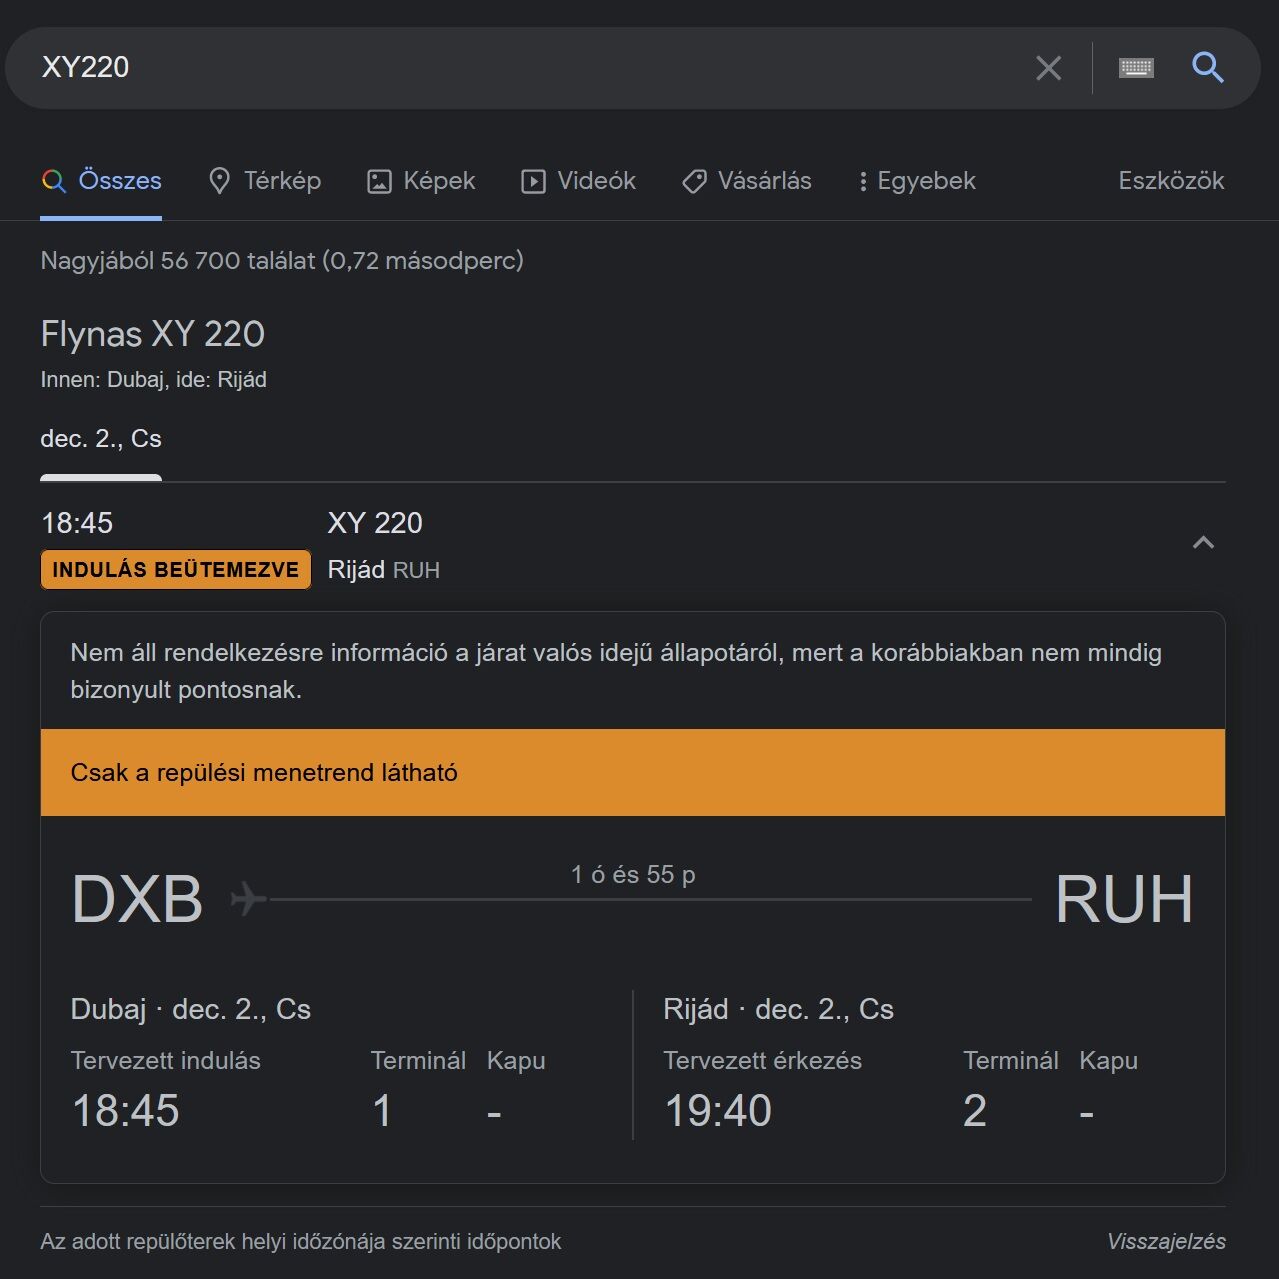This screenshot has height=1279, width=1279.
Task: Select the dec. 2., Cs date tab
Action: click(101, 439)
